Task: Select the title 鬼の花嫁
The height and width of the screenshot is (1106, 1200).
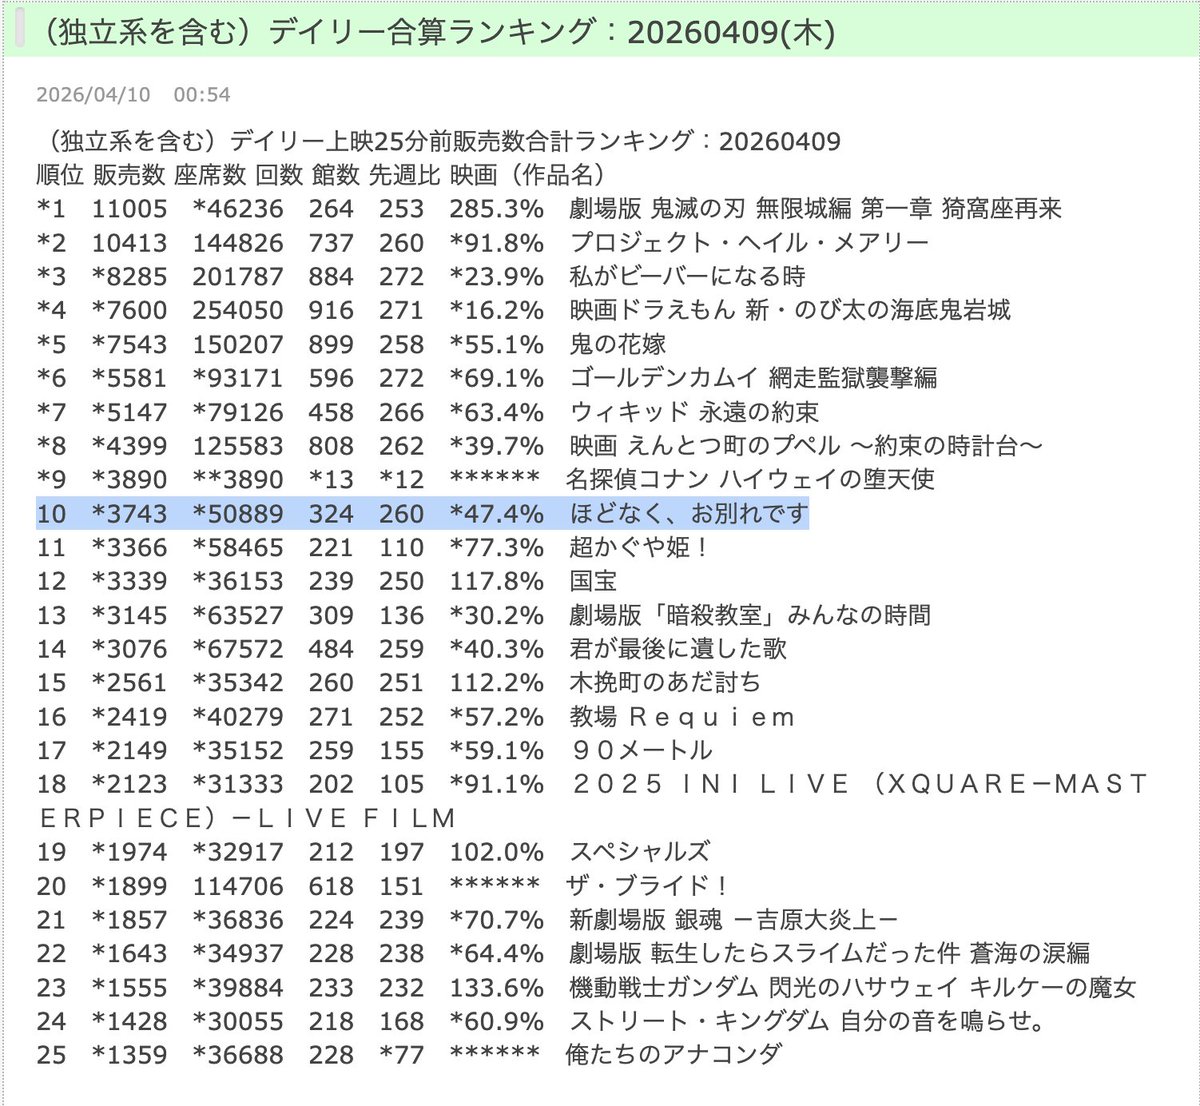Action: (x=618, y=345)
